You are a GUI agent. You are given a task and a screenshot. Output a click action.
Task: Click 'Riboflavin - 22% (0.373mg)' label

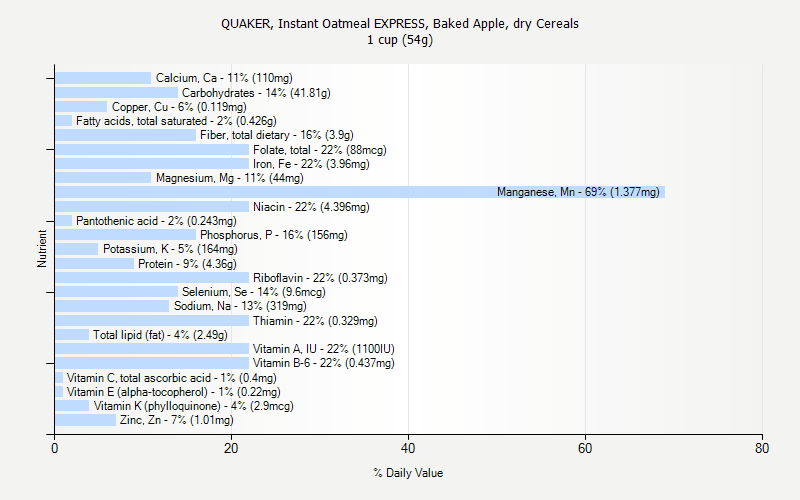320,278
